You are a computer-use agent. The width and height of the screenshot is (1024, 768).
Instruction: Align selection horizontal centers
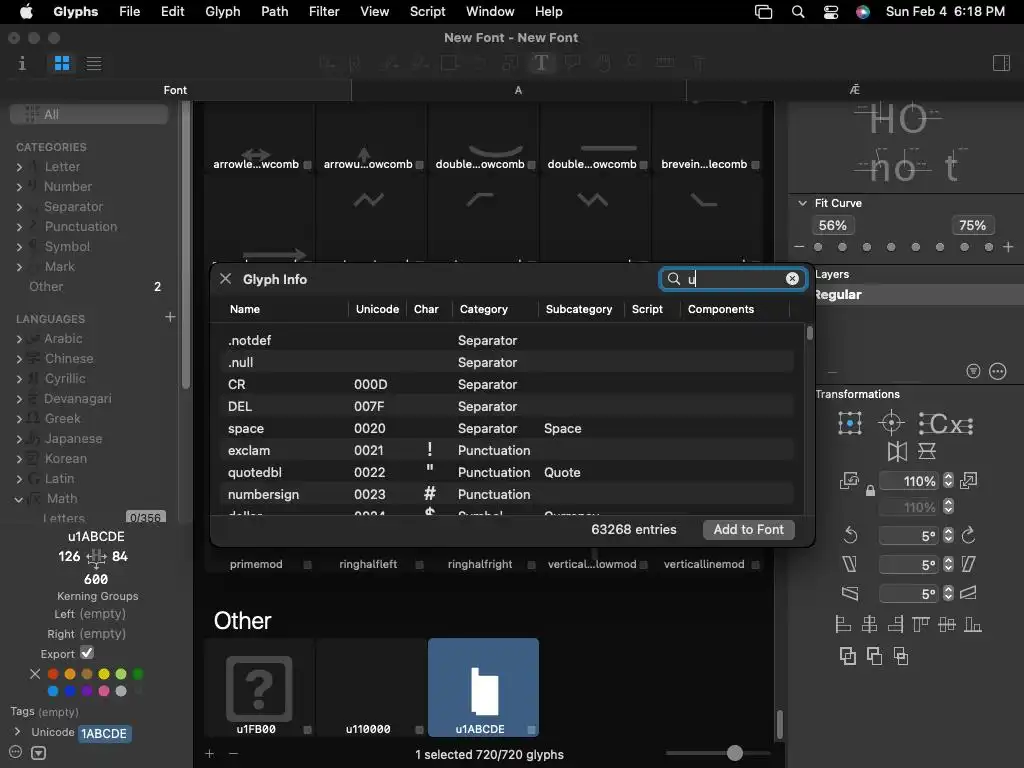point(869,625)
